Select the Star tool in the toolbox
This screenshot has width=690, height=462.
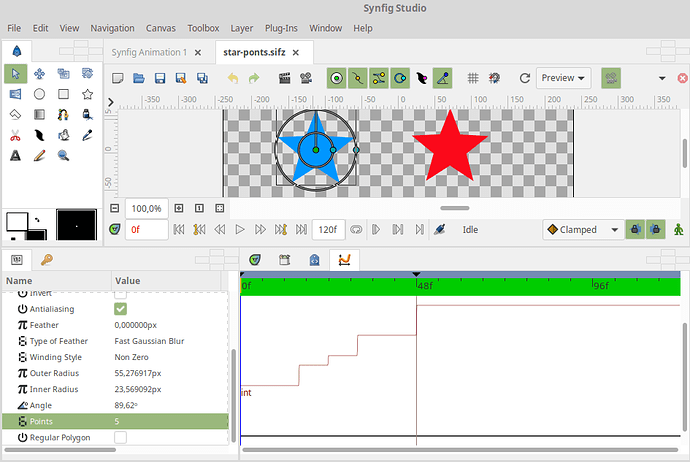tap(87, 94)
